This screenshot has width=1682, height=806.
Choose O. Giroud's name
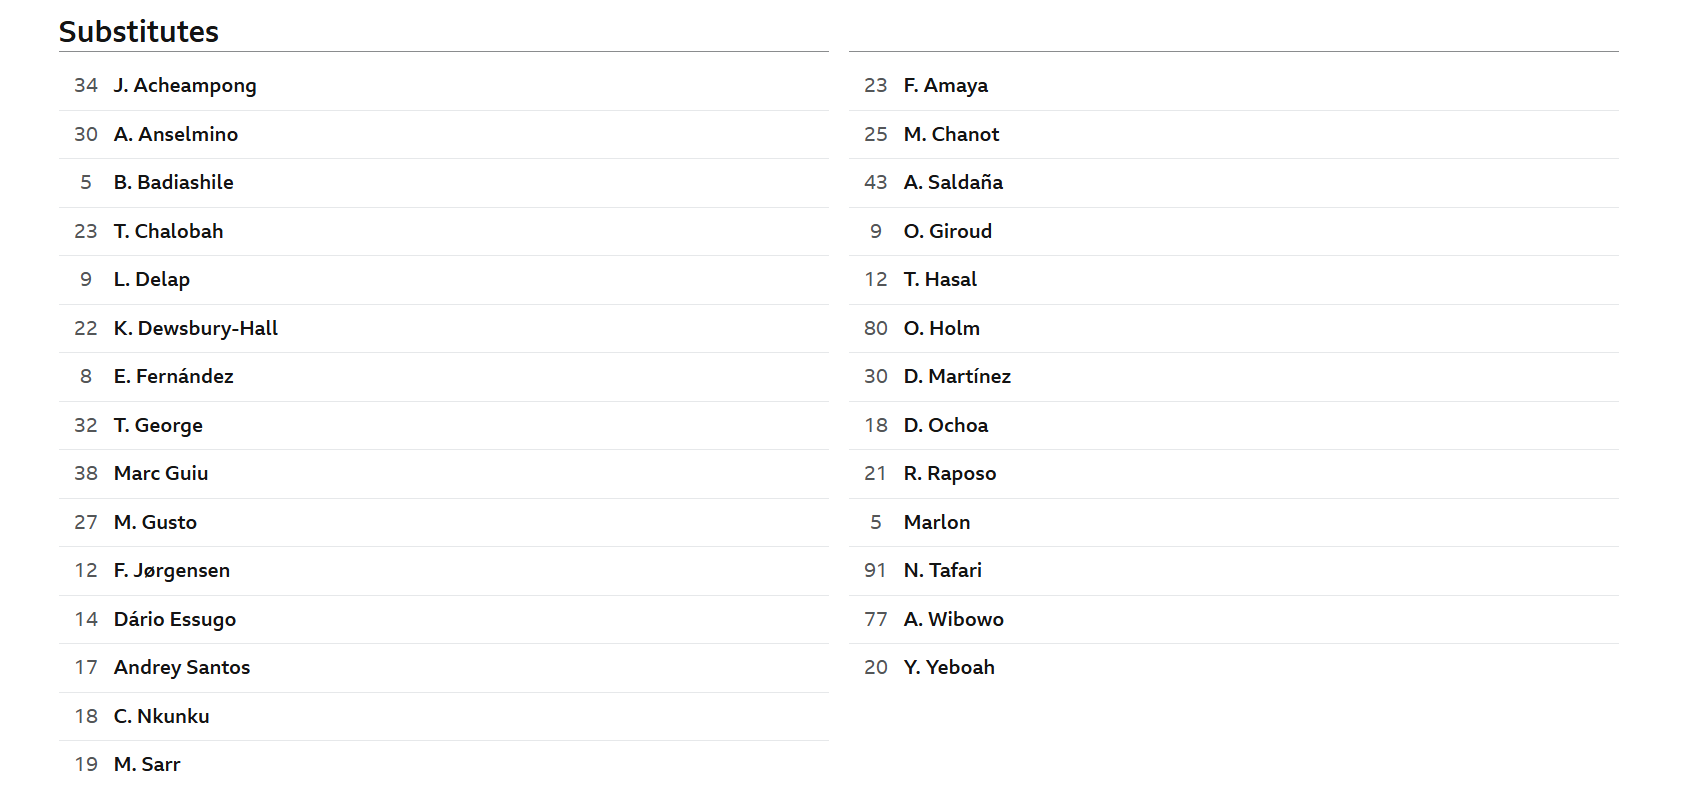(x=948, y=231)
